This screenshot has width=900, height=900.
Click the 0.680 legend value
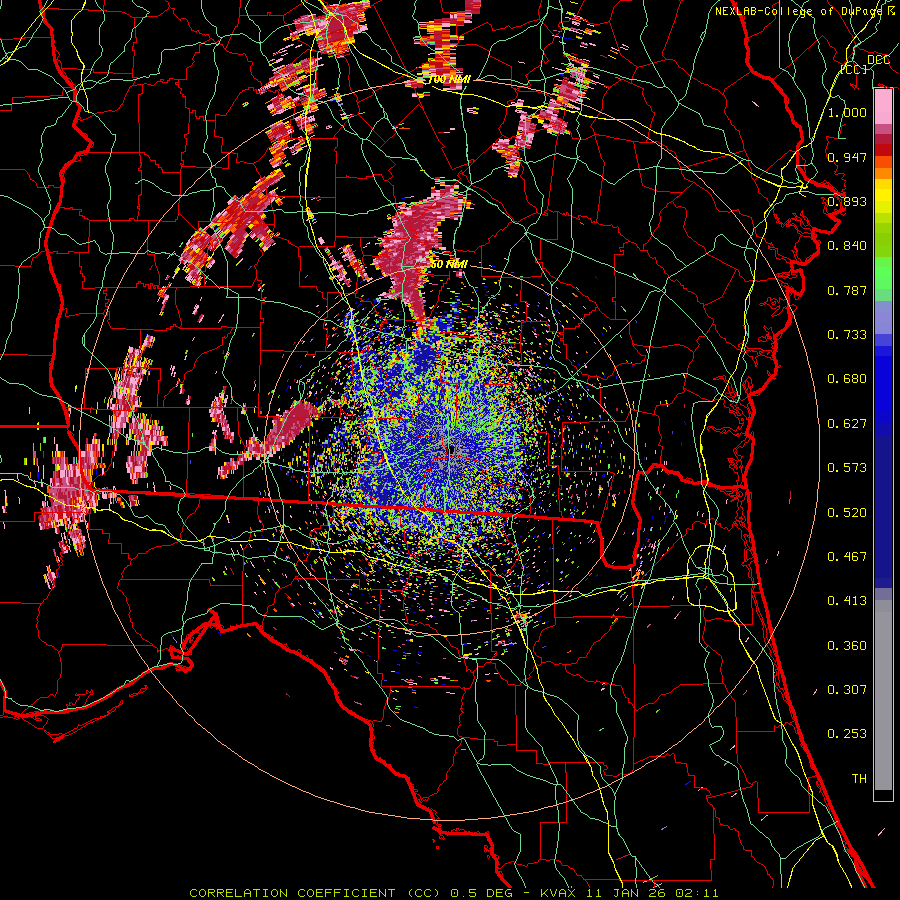coord(847,379)
